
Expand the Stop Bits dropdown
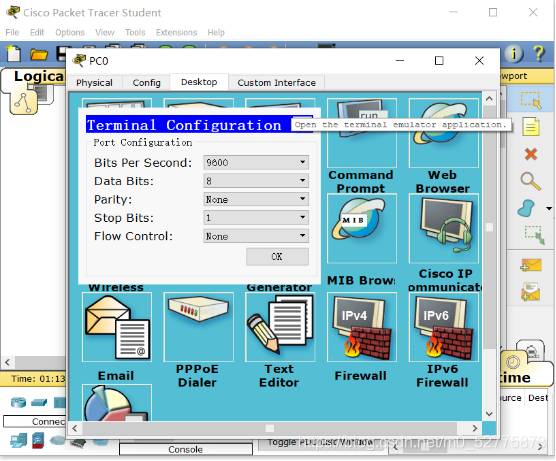256,218
